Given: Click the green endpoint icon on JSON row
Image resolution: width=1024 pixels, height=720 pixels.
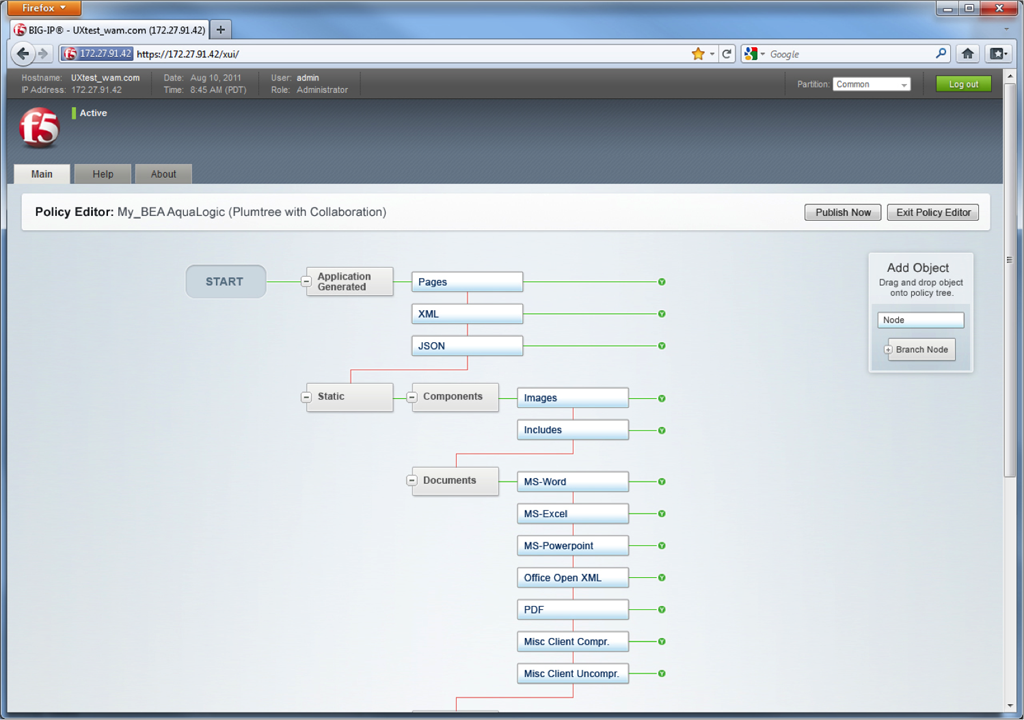Looking at the screenshot, I should pos(662,346).
